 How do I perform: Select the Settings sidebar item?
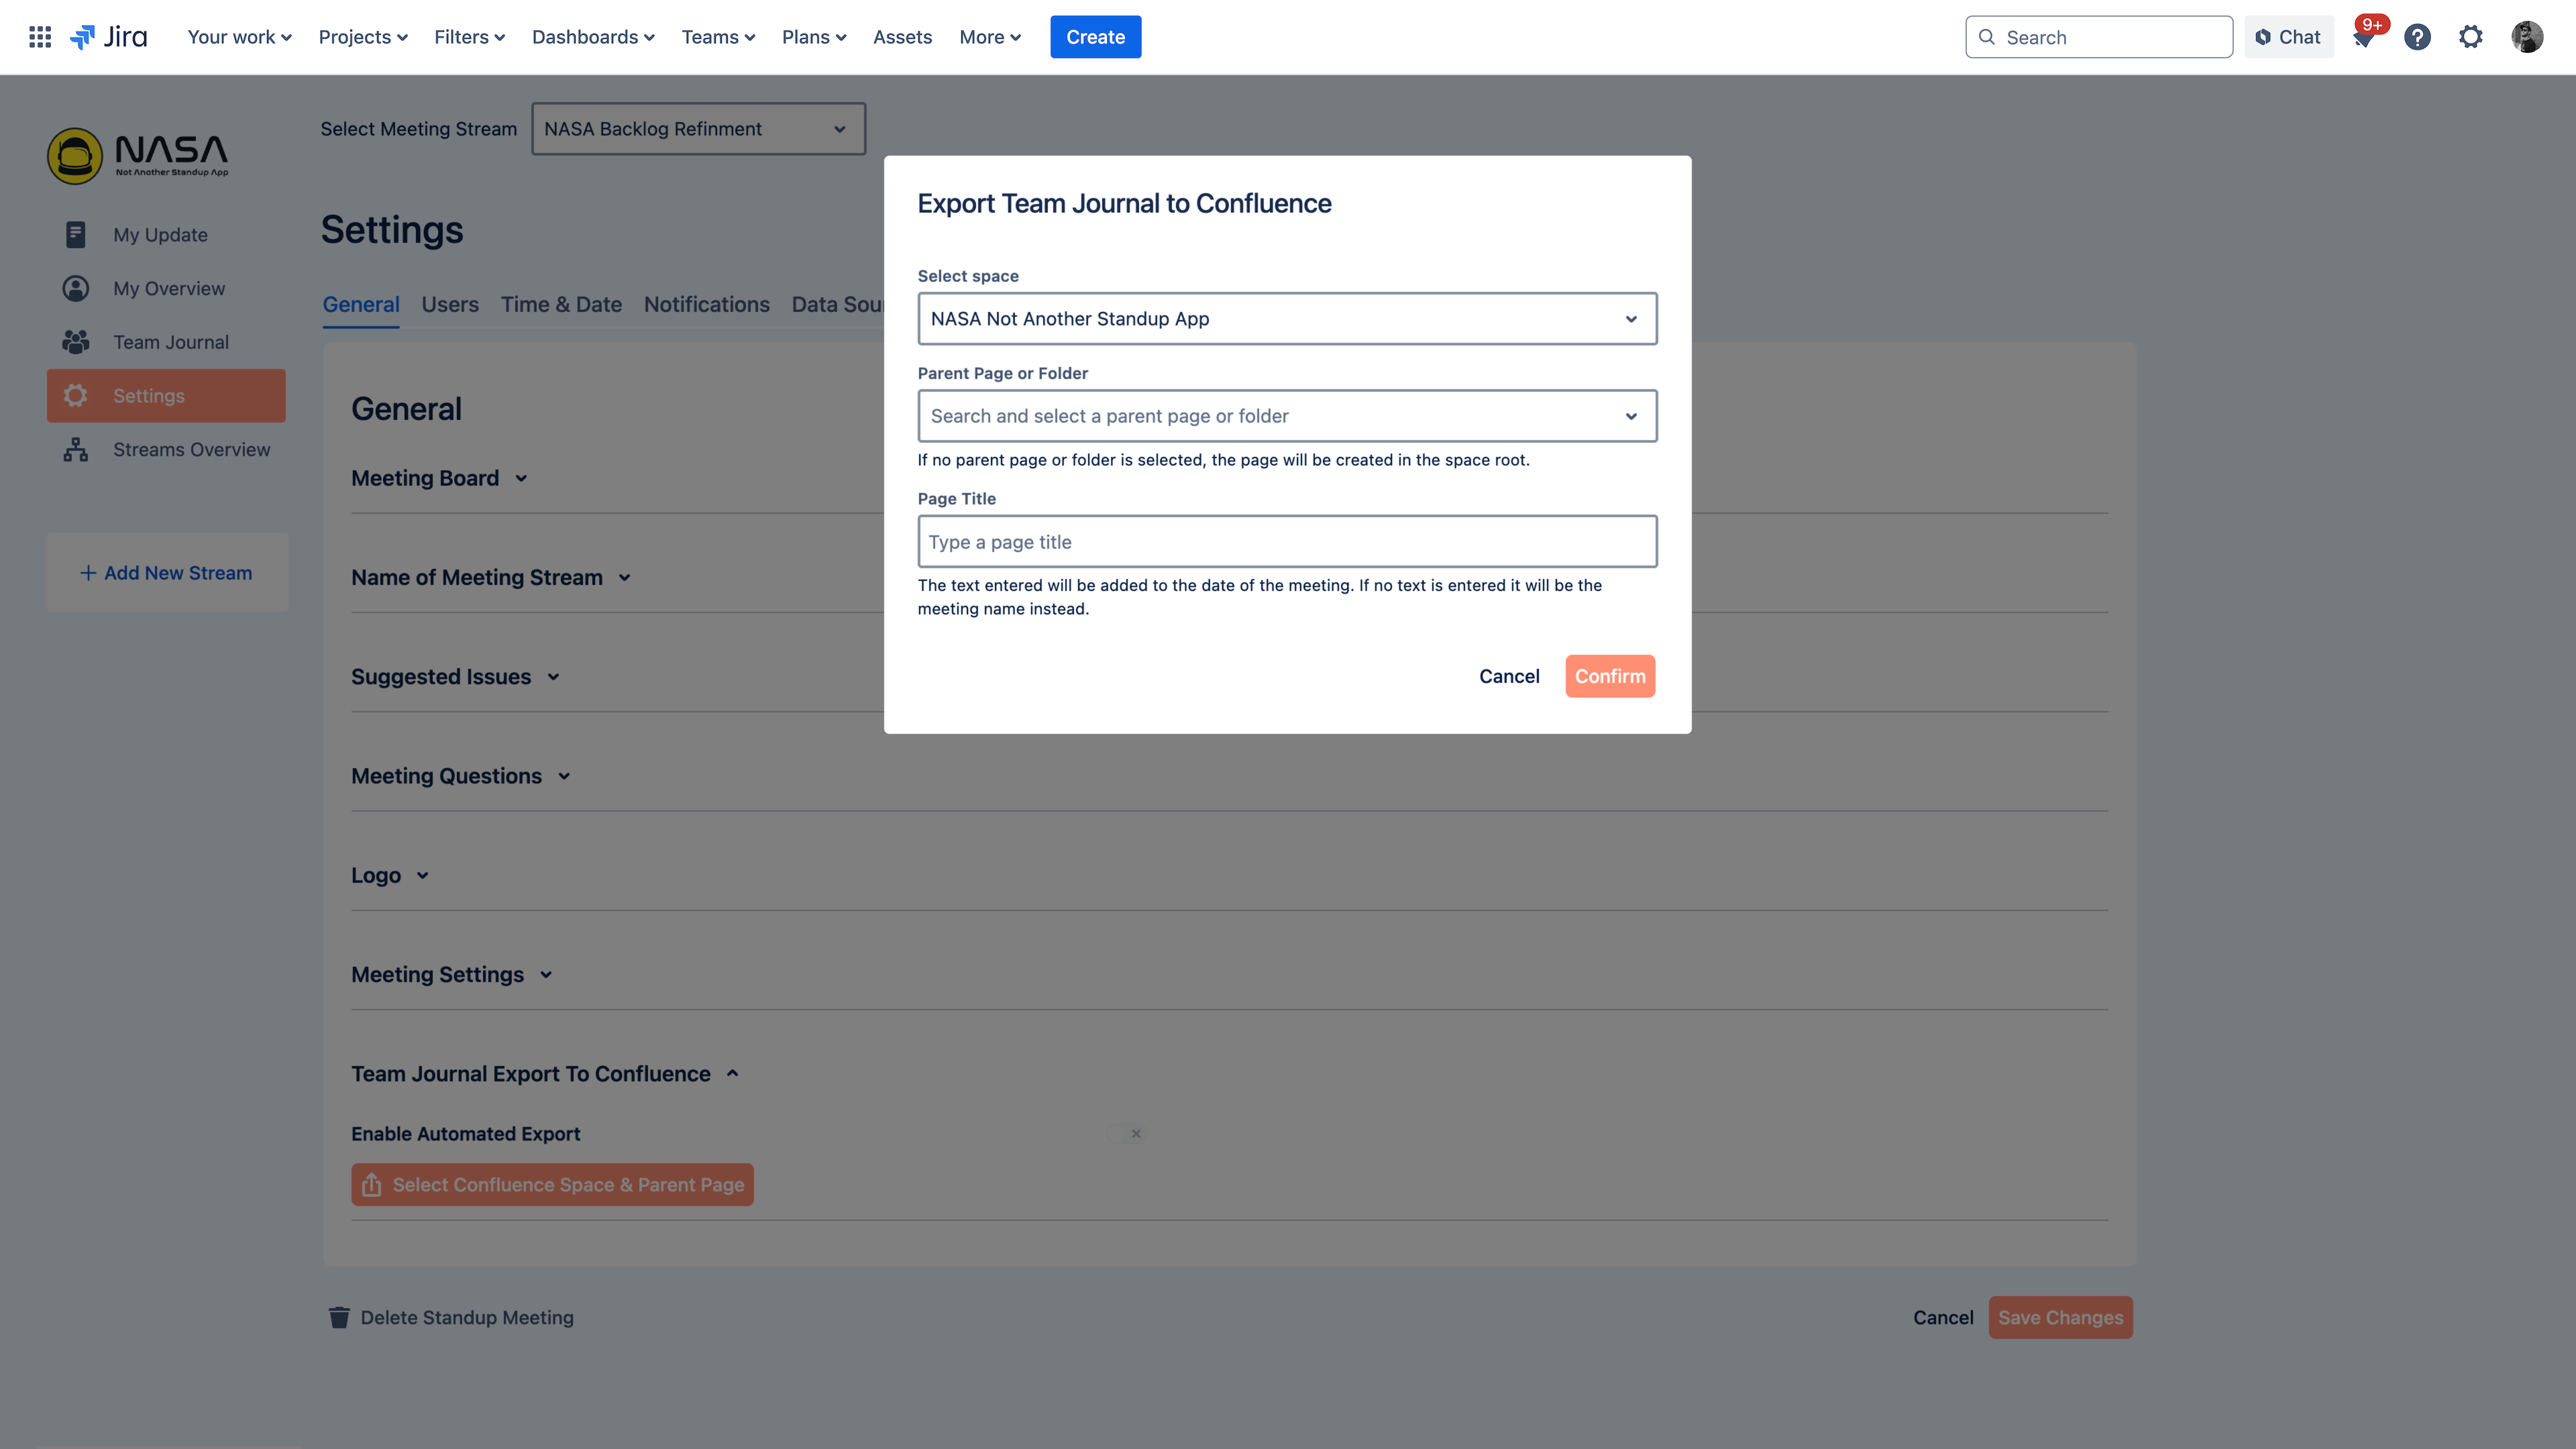click(x=166, y=396)
